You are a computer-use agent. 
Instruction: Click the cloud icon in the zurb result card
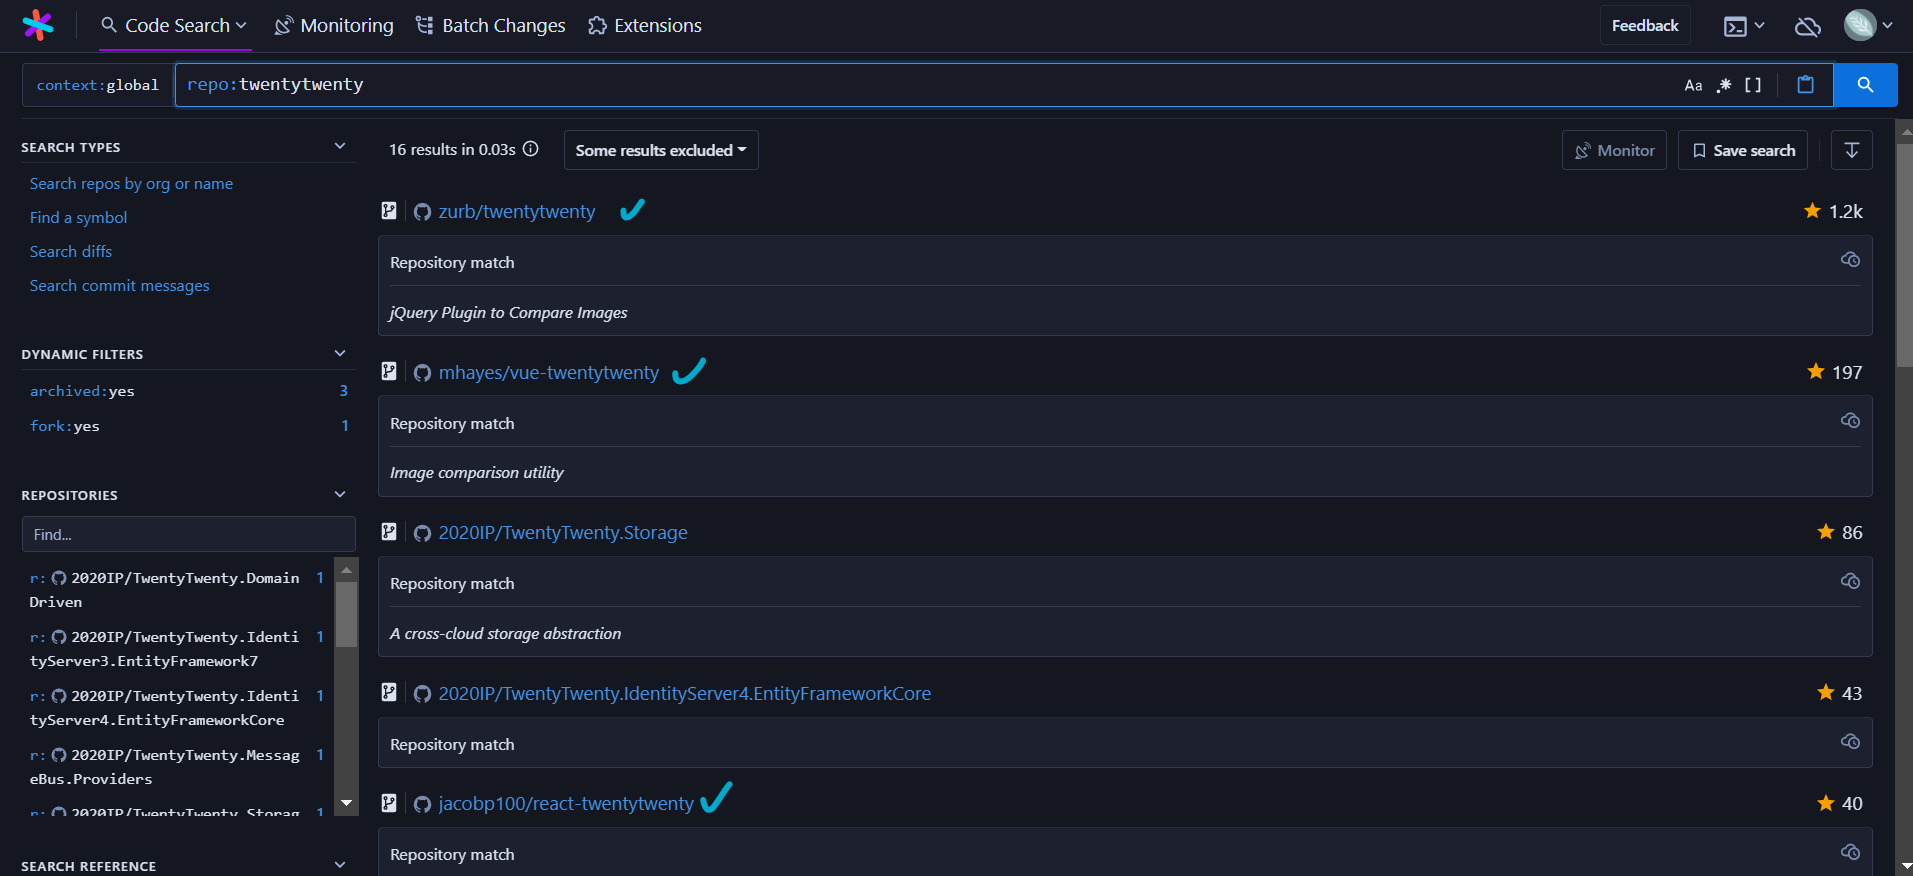click(1850, 260)
